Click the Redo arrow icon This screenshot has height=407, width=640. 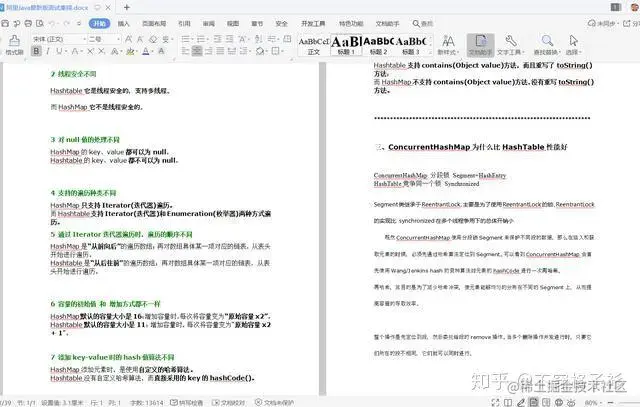[67, 23]
